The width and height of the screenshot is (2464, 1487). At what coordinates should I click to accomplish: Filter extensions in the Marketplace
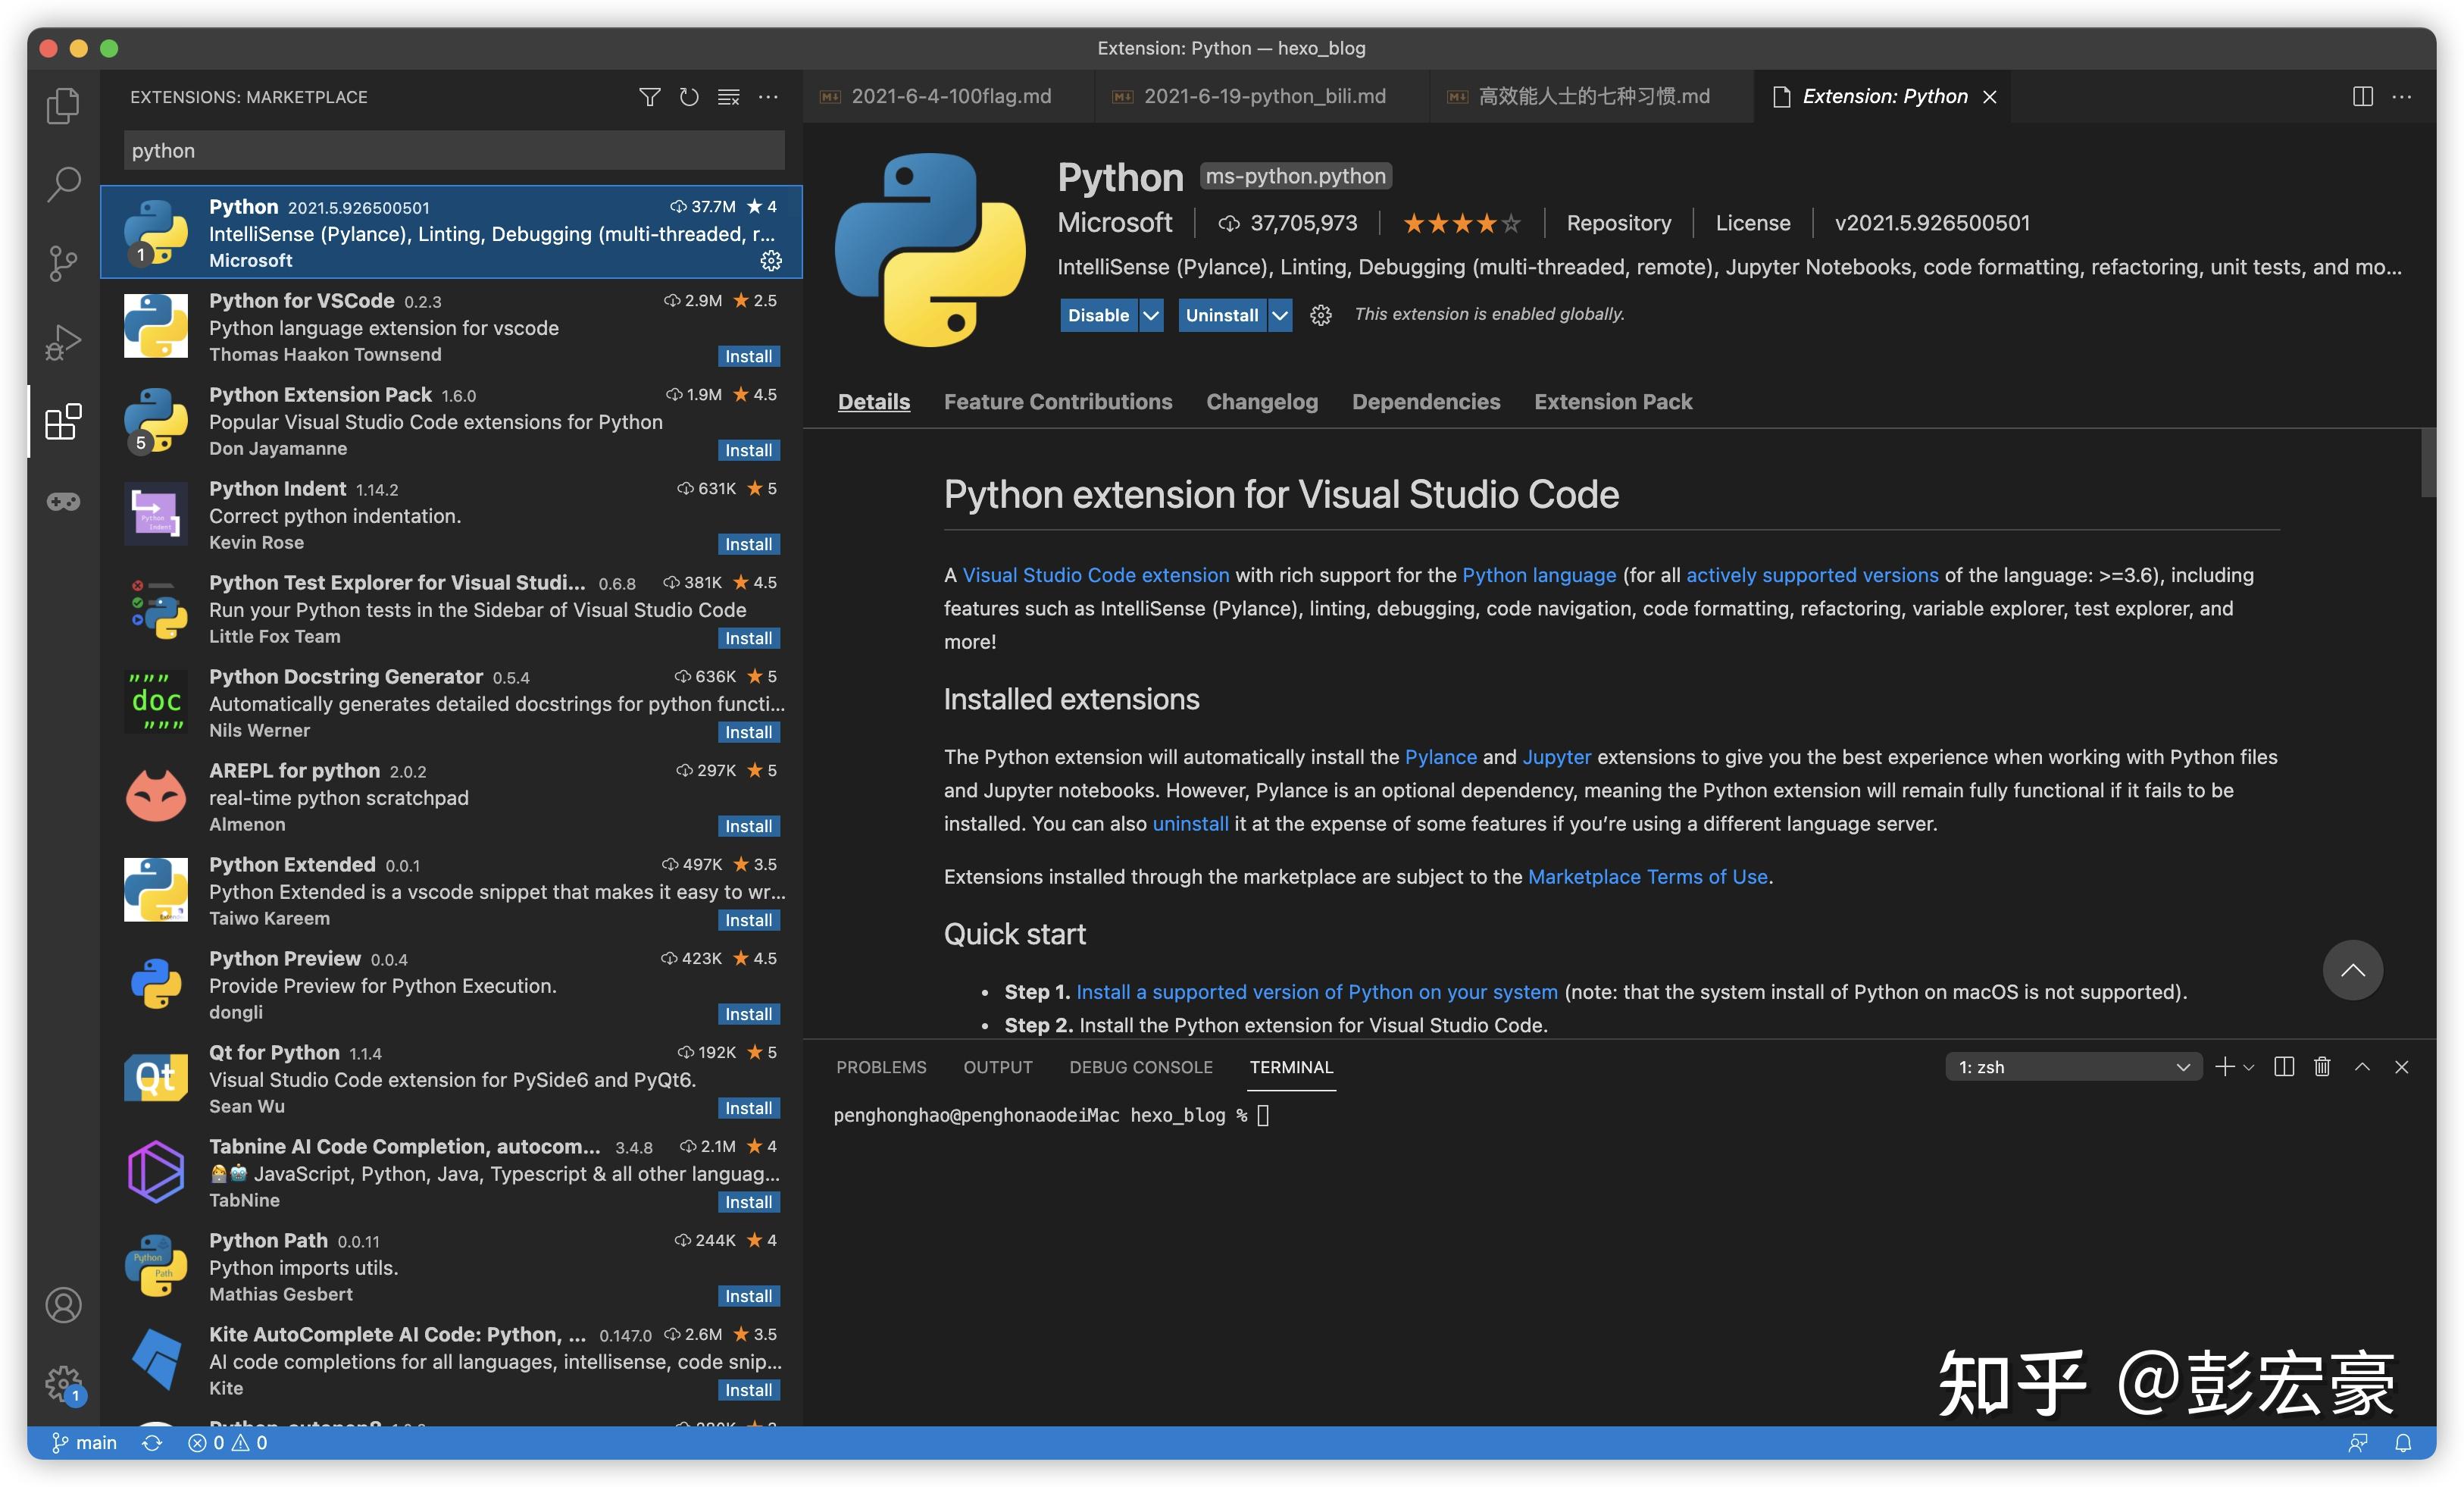click(x=649, y=96)
